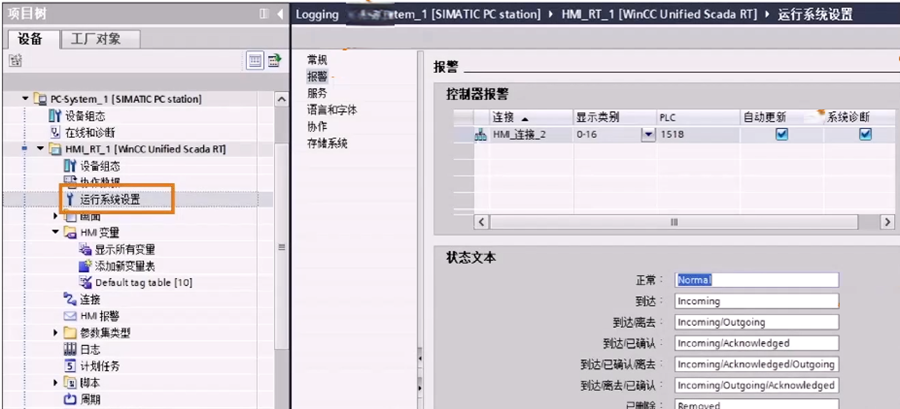
Task: Click the 在线和诊断 icon
Action: [x=55, y=133]
